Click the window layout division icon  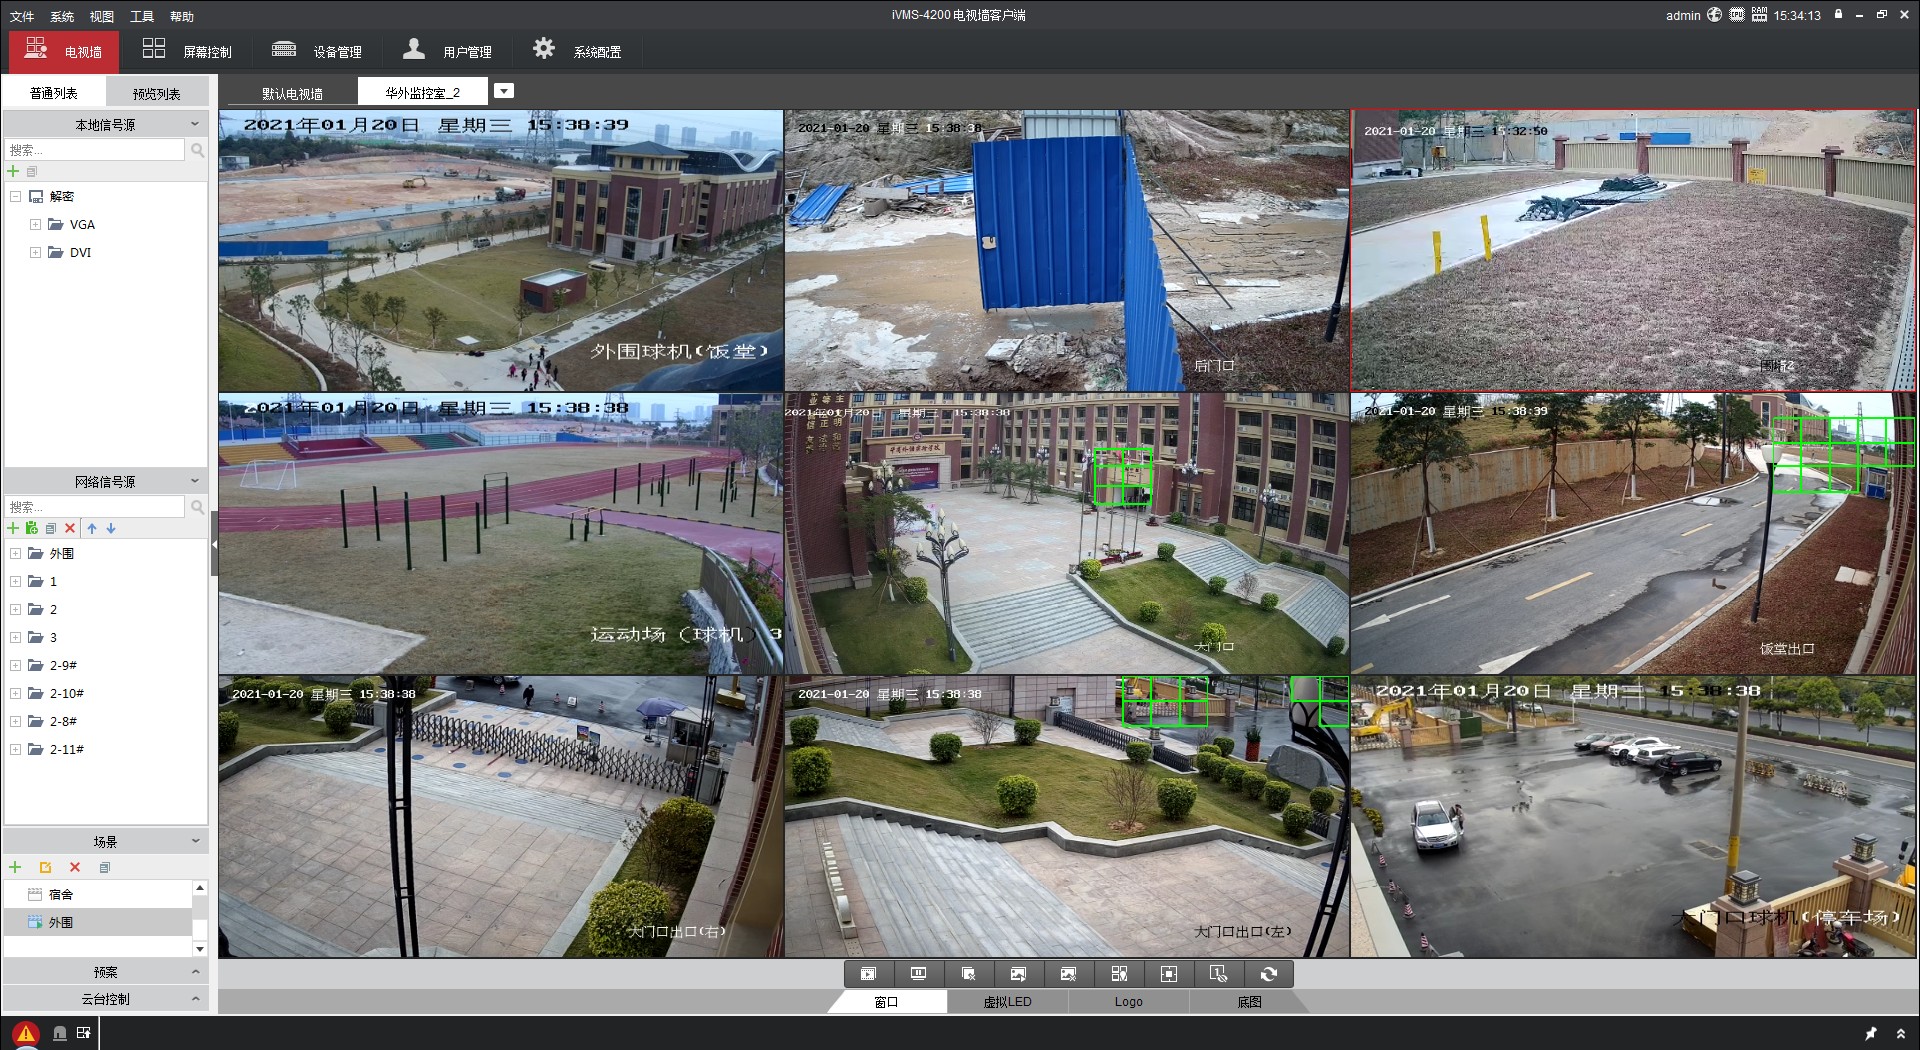point(1118,974)
